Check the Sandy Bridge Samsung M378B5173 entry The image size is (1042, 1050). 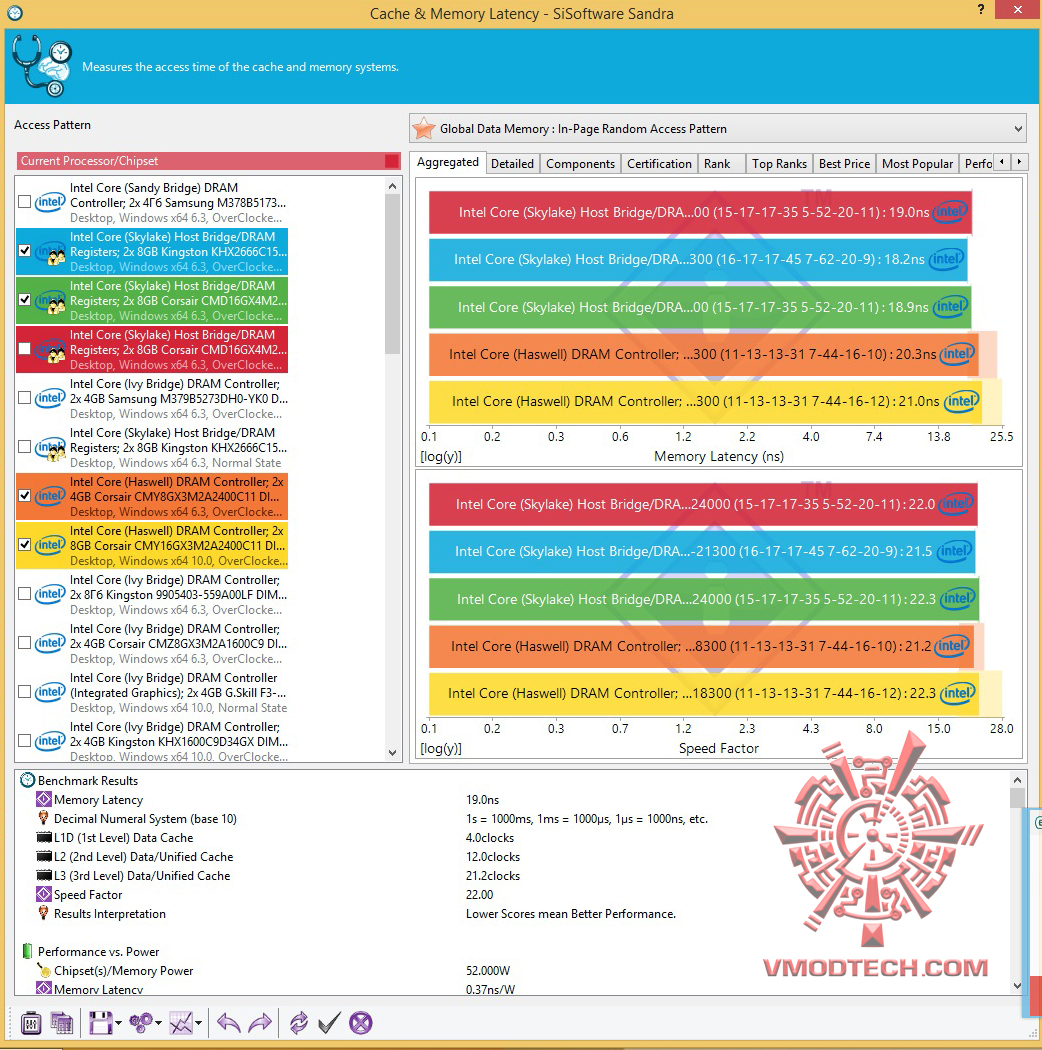pyautogui.click(x=25, y=202)
